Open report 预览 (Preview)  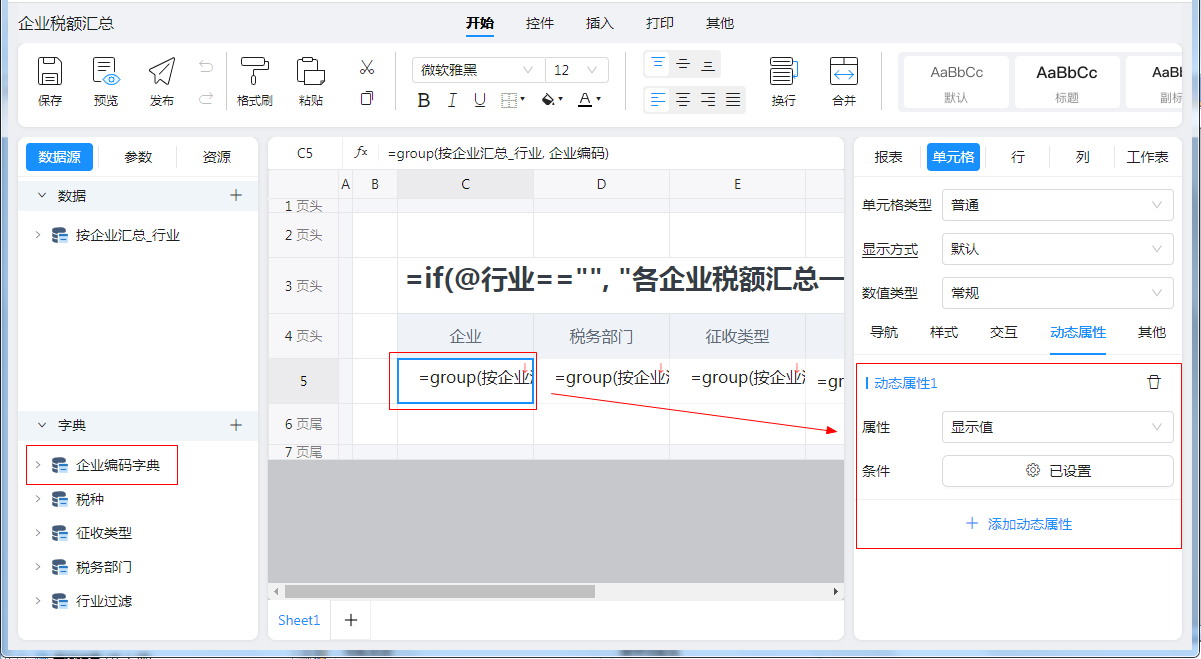(x=106, y=72)
